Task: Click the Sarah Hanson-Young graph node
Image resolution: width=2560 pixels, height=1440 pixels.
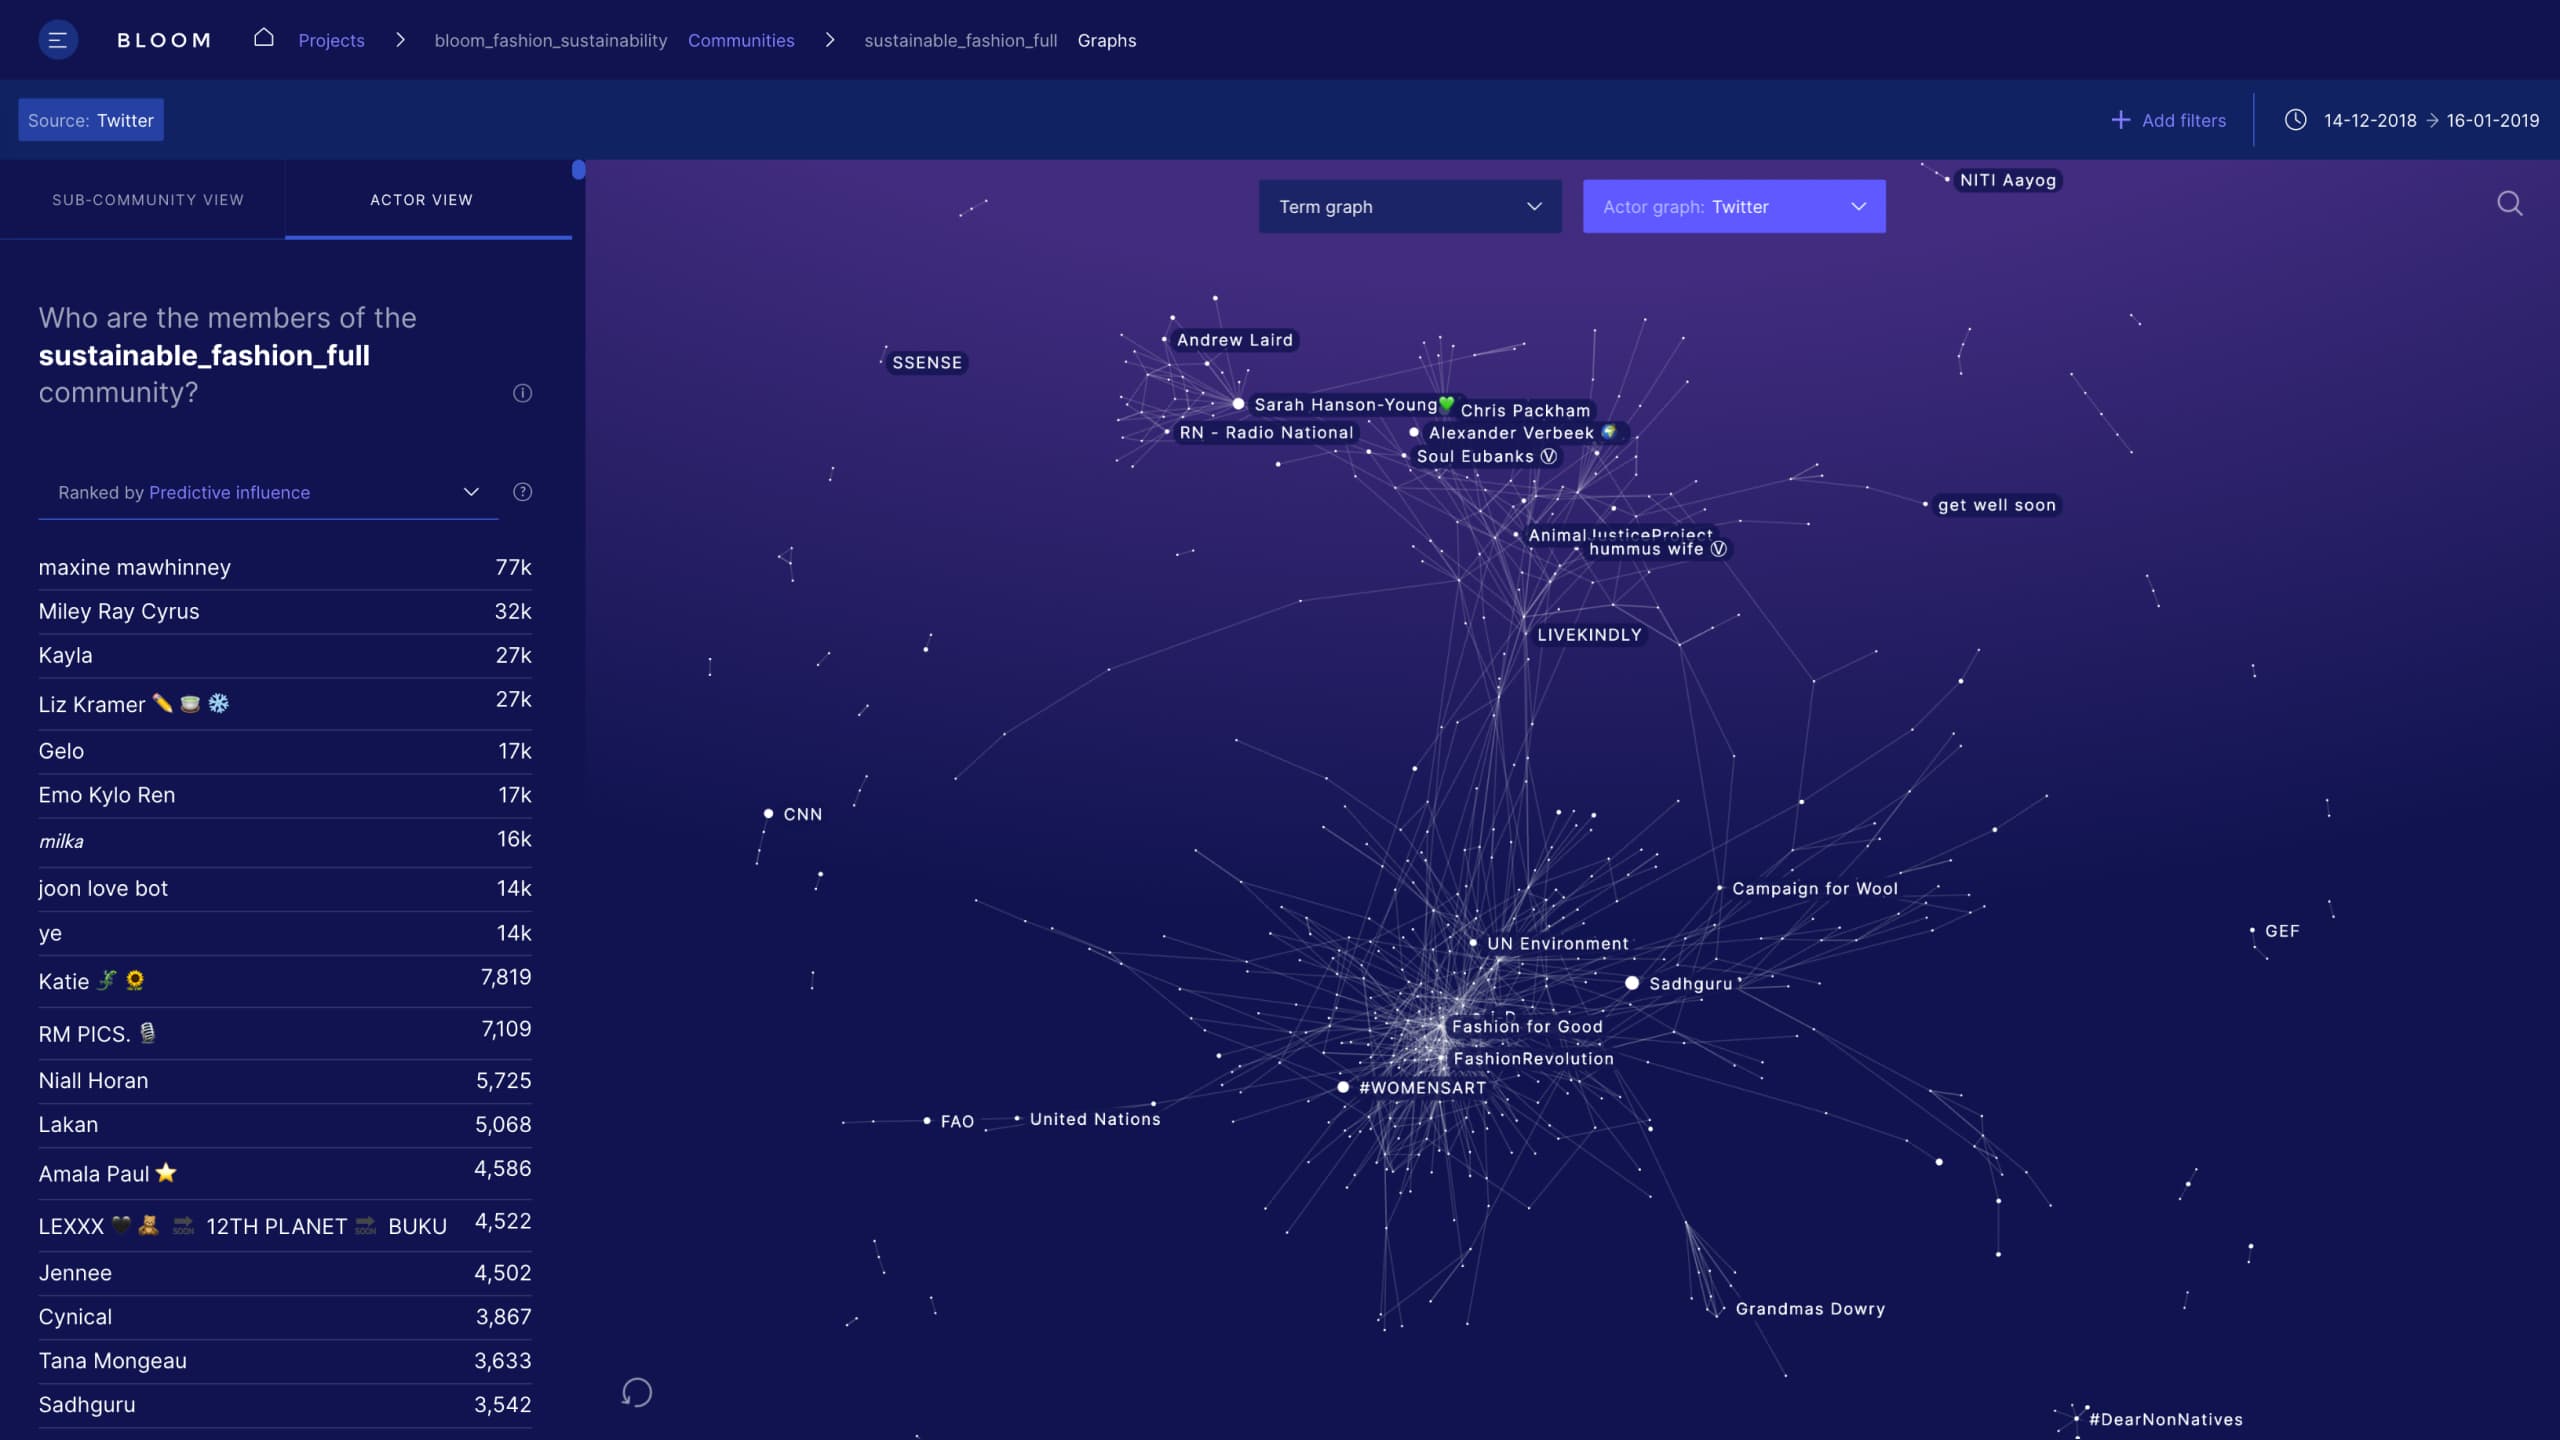Action: pos(1238,404)
